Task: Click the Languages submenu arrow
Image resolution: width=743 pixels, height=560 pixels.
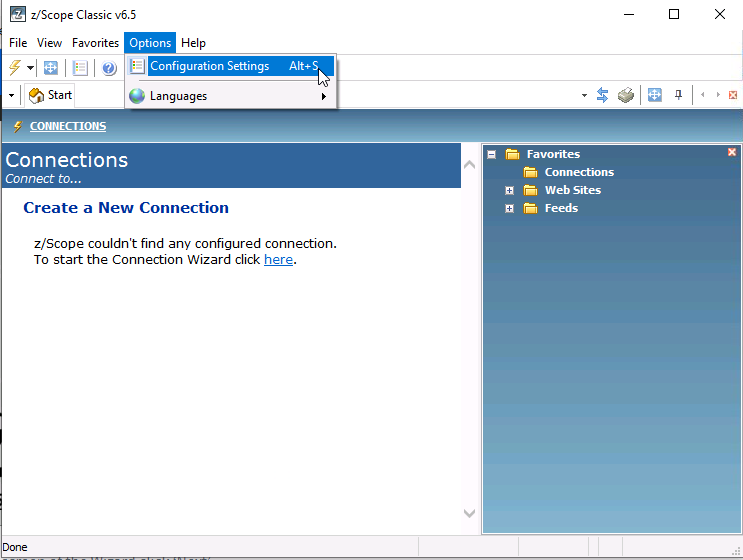Action: pyautogui.click(x=324, y=96)
